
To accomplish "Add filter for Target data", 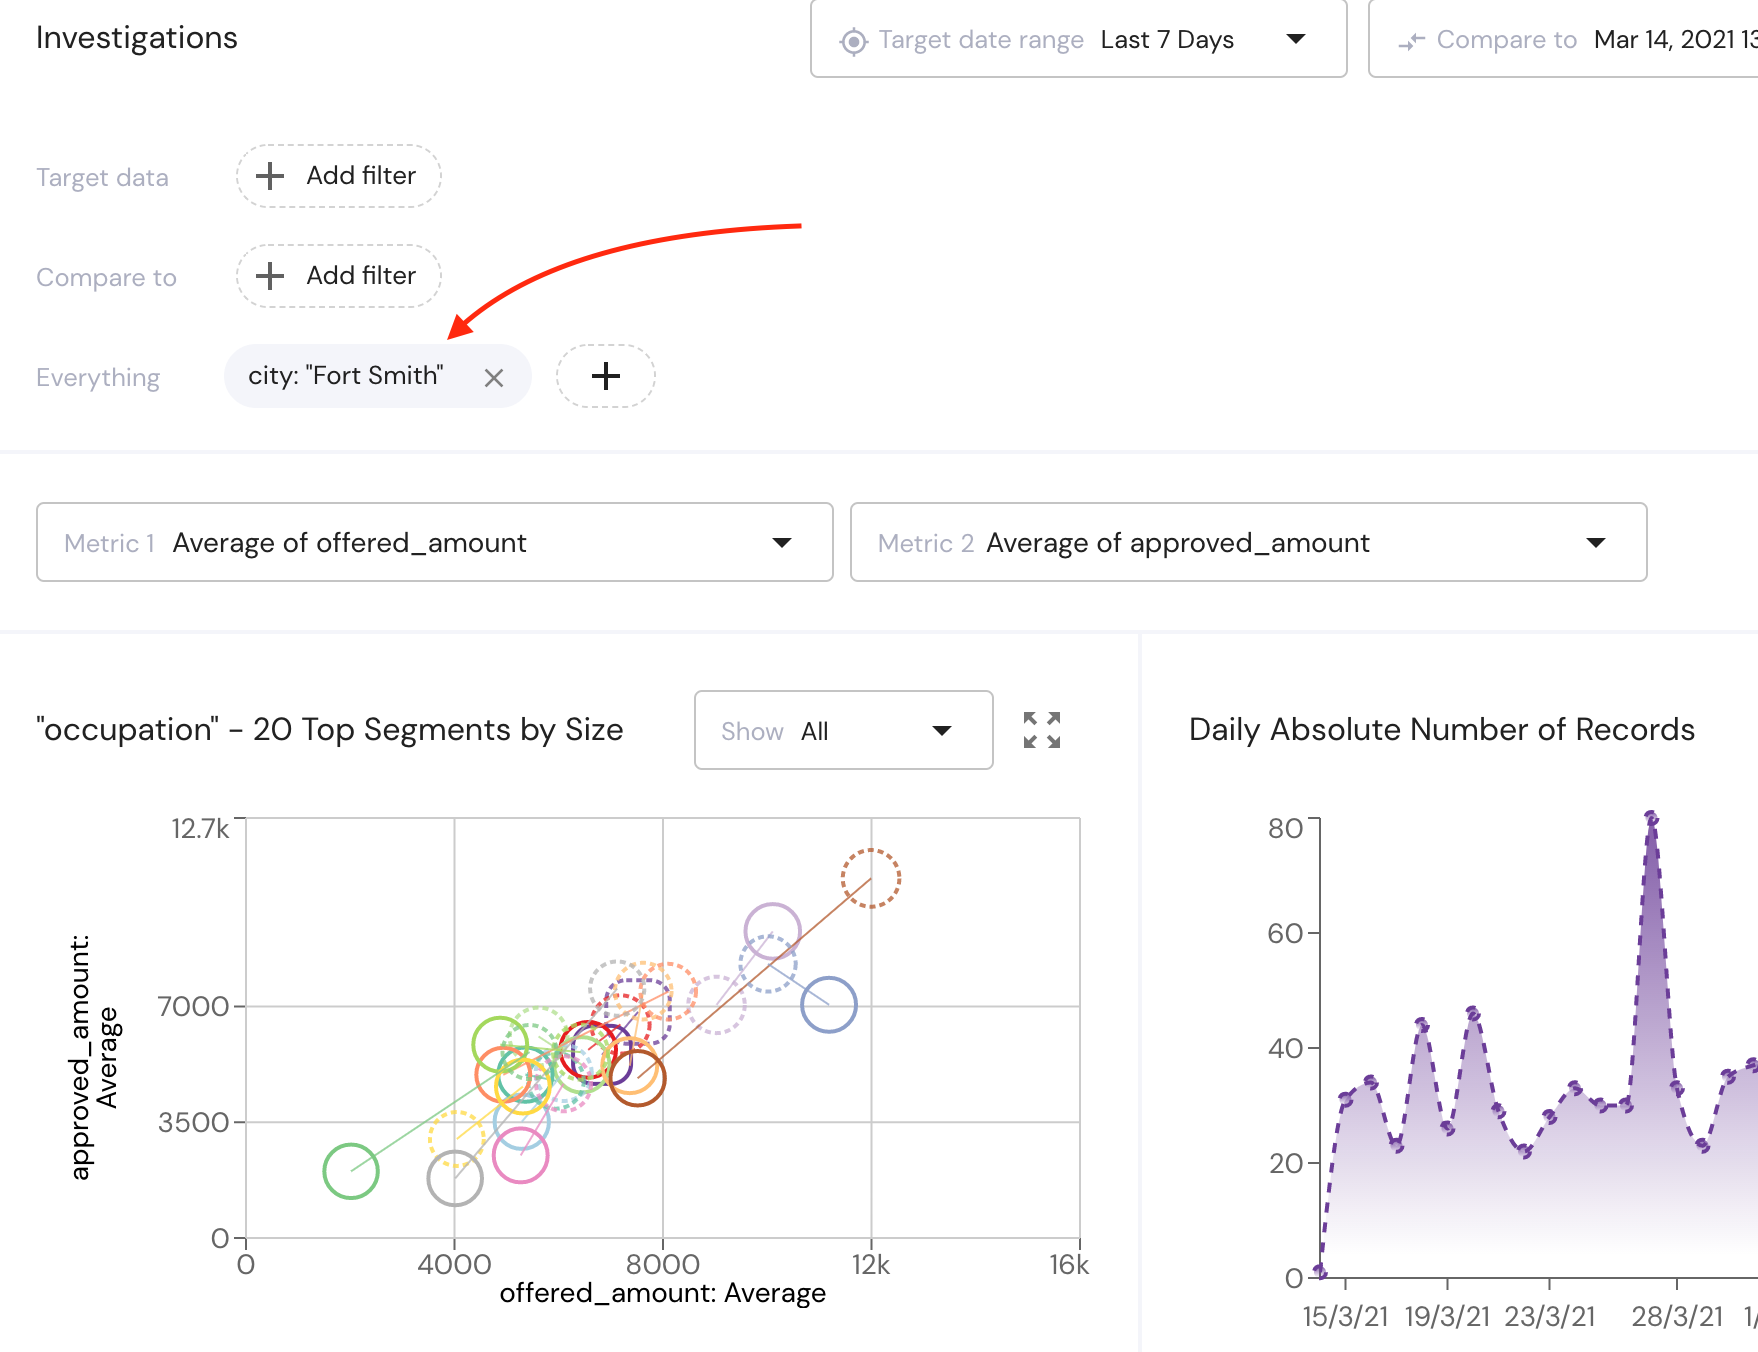I will tap(338, 176).
